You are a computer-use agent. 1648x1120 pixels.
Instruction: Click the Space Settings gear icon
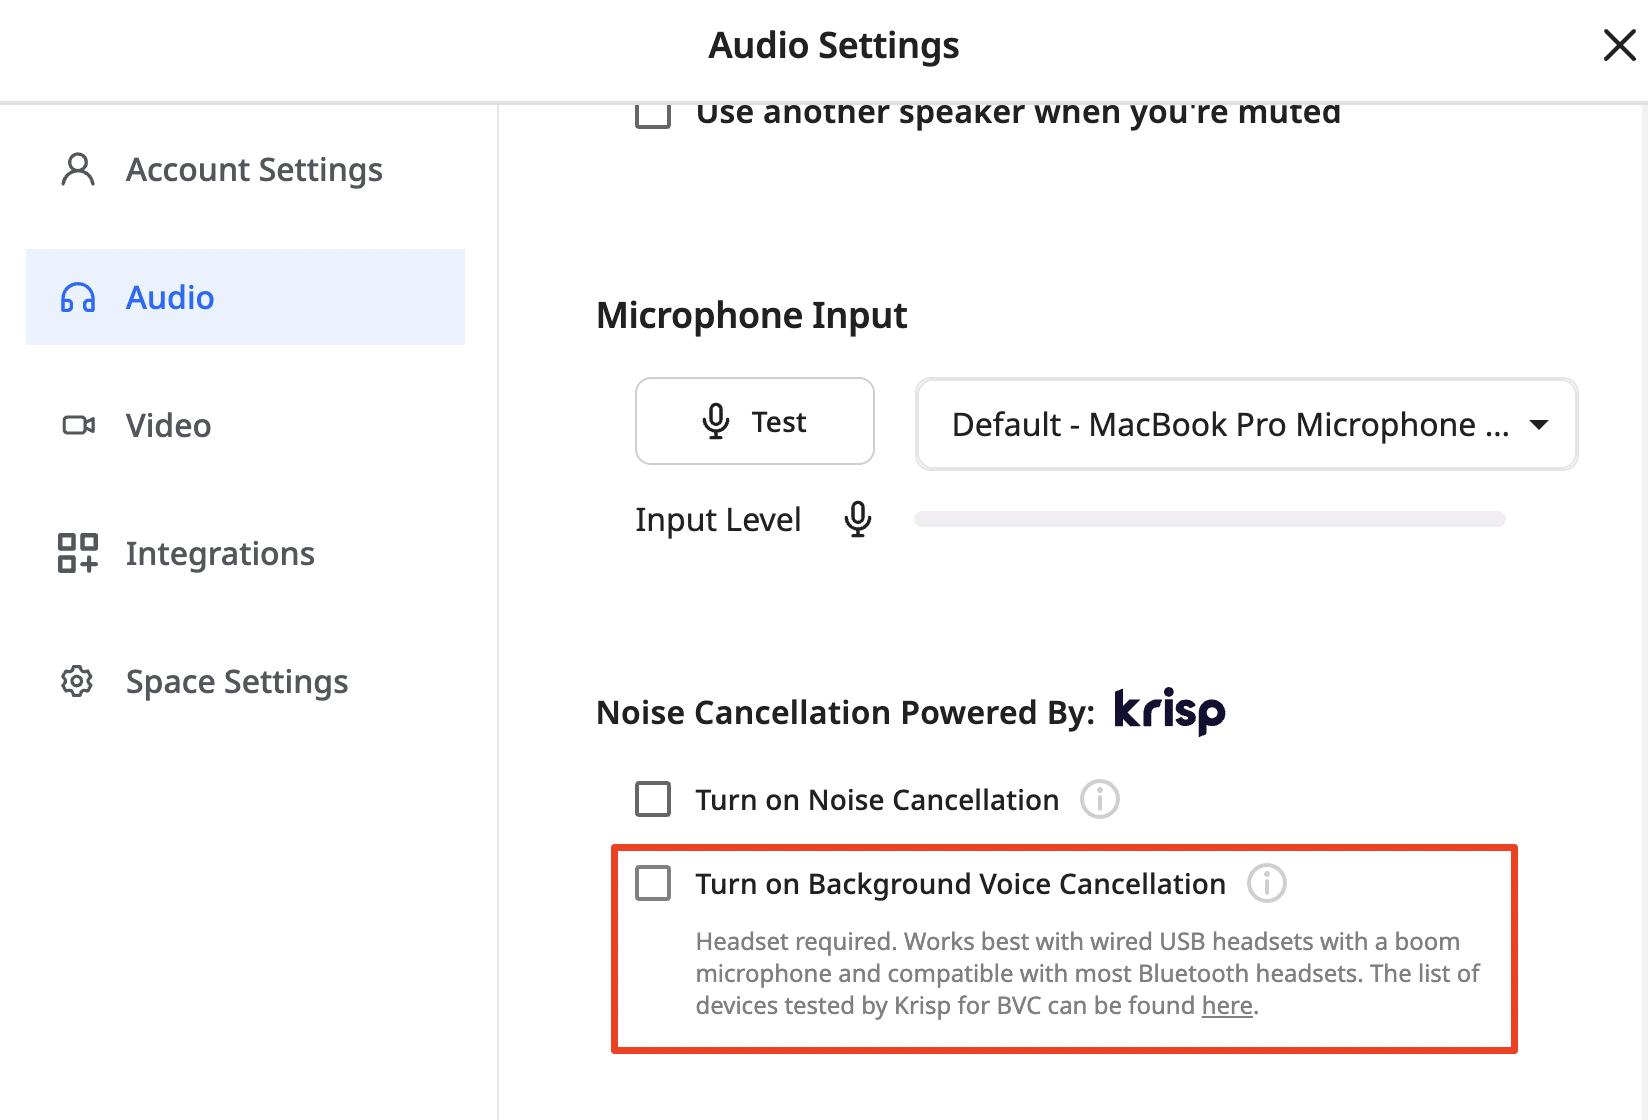(x=77, y=681)
